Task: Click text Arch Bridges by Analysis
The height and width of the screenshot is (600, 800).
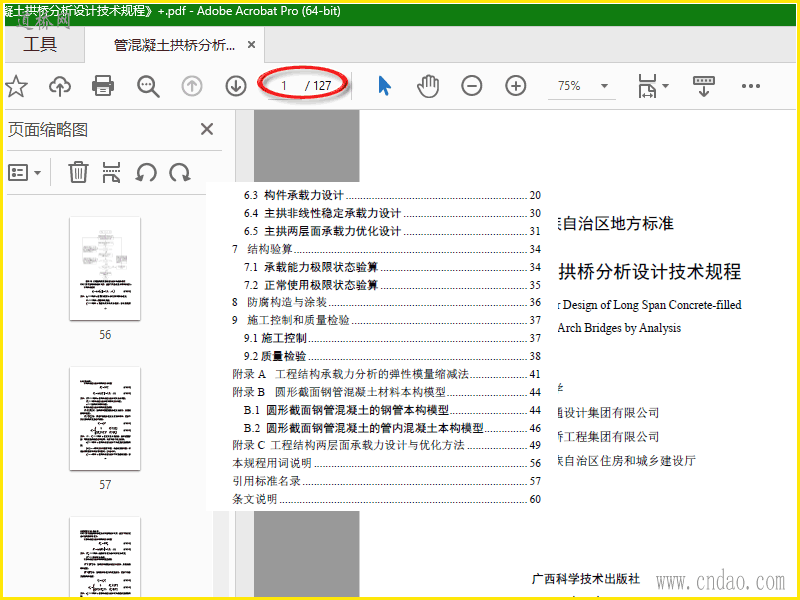Action: point(619,328)
